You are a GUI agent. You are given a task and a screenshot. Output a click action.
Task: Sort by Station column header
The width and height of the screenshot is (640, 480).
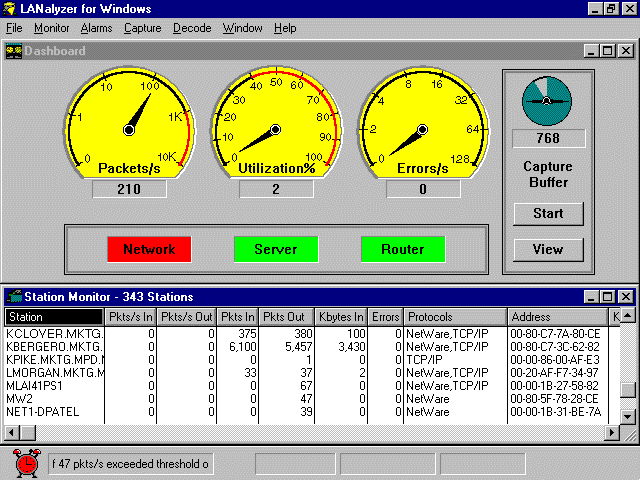[54, 317]
